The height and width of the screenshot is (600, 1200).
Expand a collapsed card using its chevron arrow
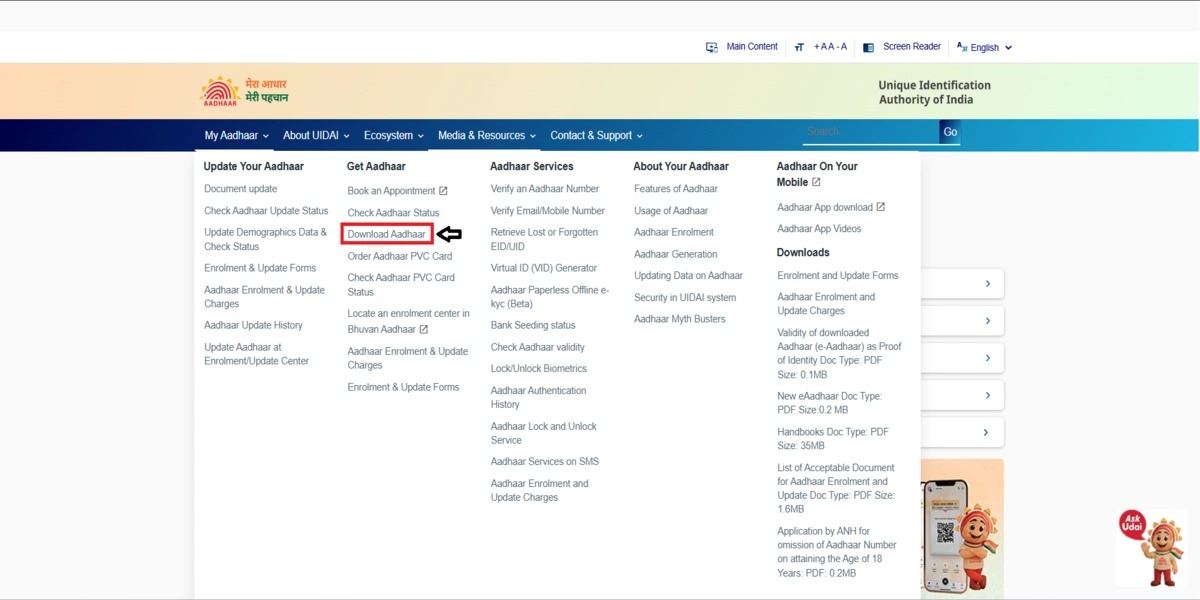pos(990,283)
